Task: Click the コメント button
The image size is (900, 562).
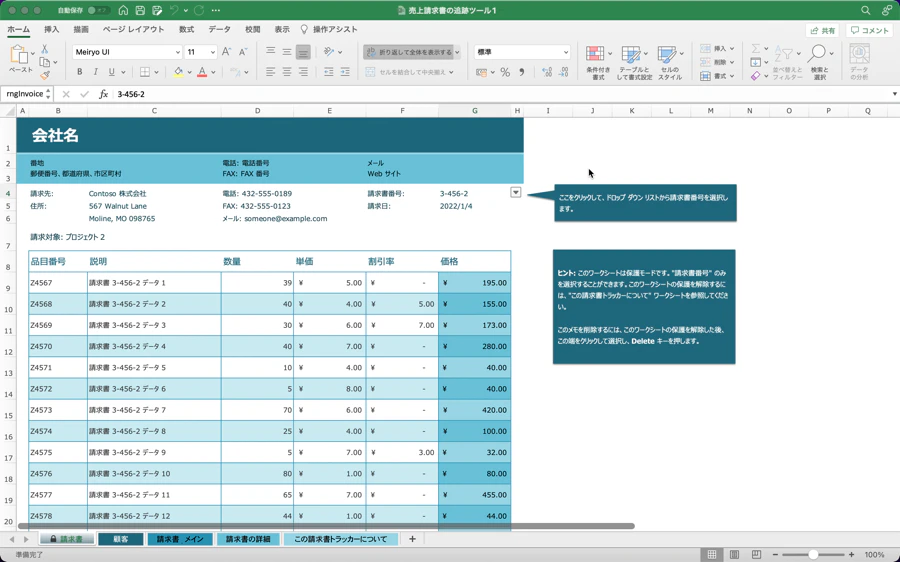Action: (x=869, y=30)
